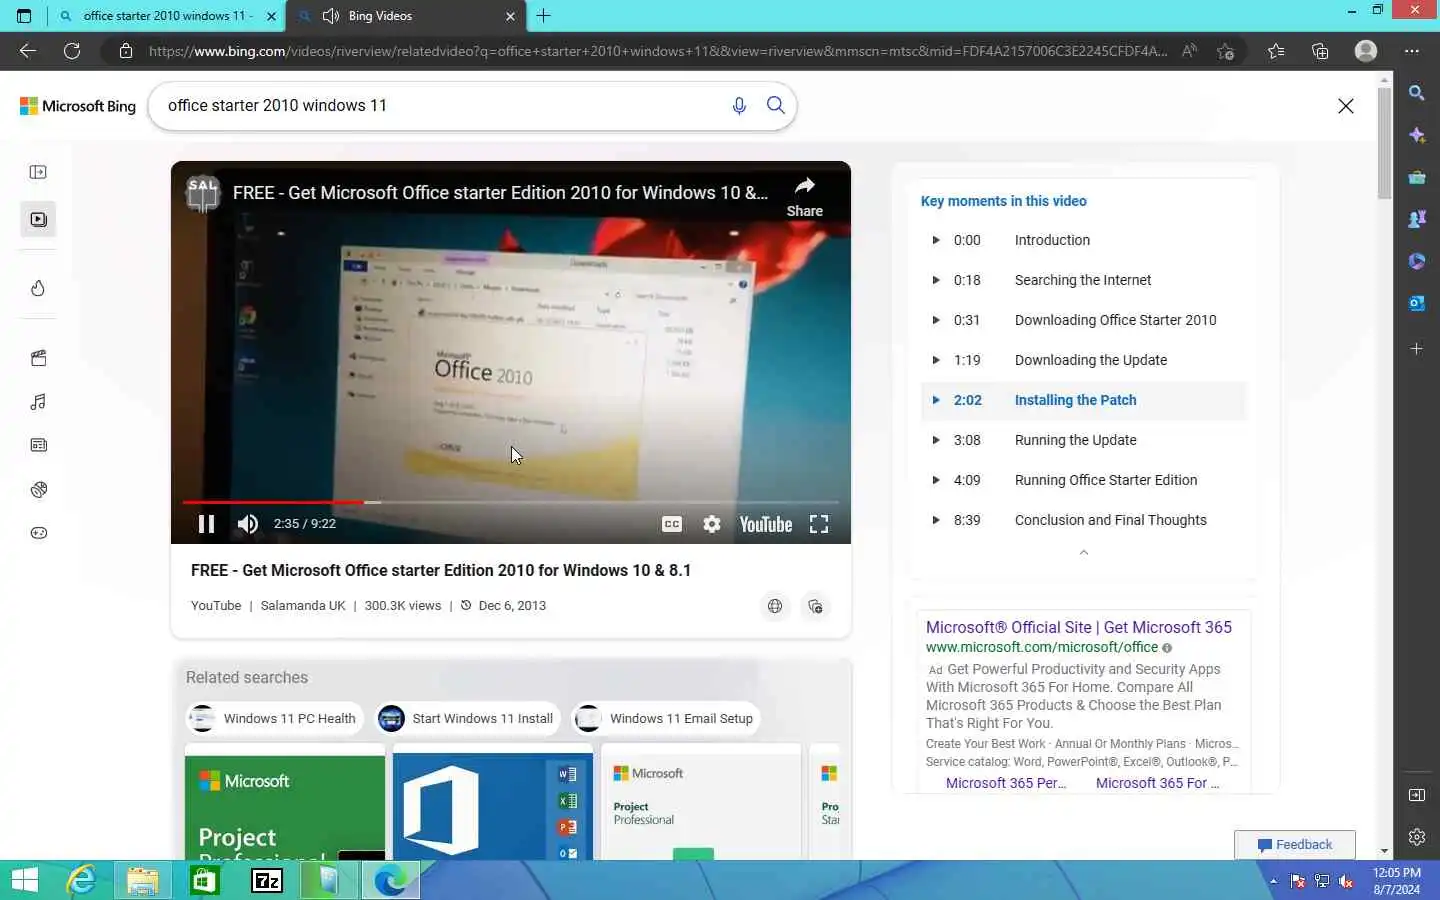Launch 7-Zip from the taskbar

(x=267, y=880)
